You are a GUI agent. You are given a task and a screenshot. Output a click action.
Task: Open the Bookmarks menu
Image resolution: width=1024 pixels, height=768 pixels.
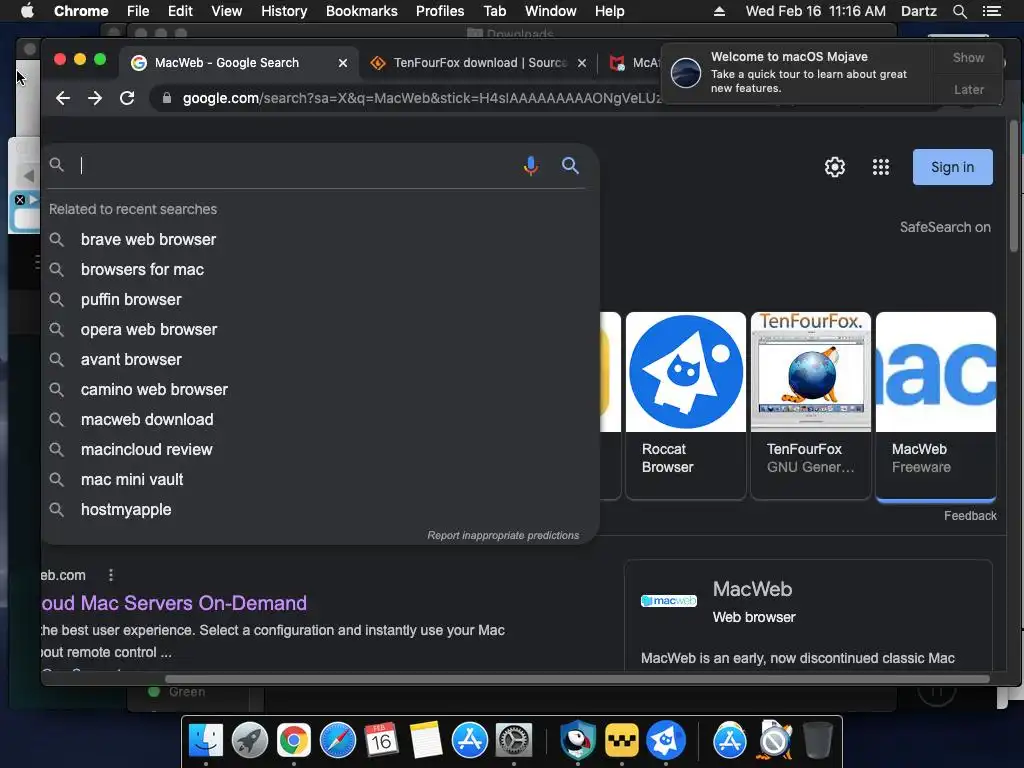click(362, 11)
